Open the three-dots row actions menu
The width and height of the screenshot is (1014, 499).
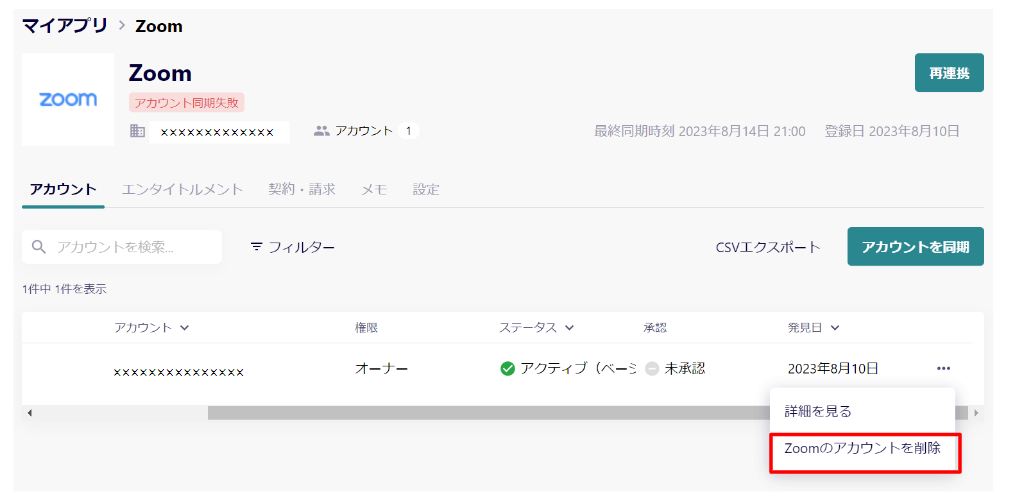[x=944, y=368]
